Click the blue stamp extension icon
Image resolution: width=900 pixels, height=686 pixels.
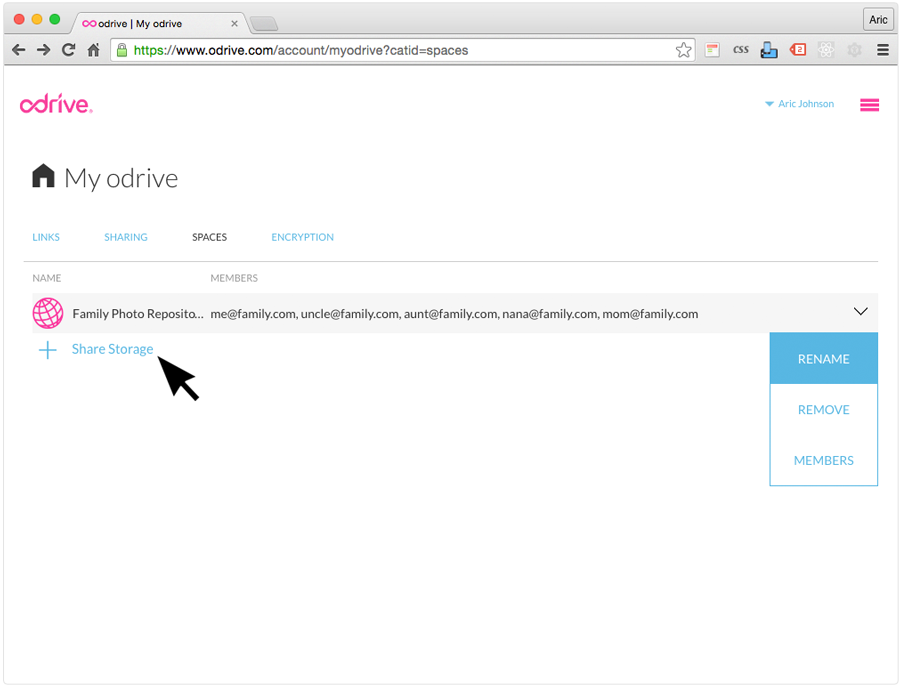769,50
